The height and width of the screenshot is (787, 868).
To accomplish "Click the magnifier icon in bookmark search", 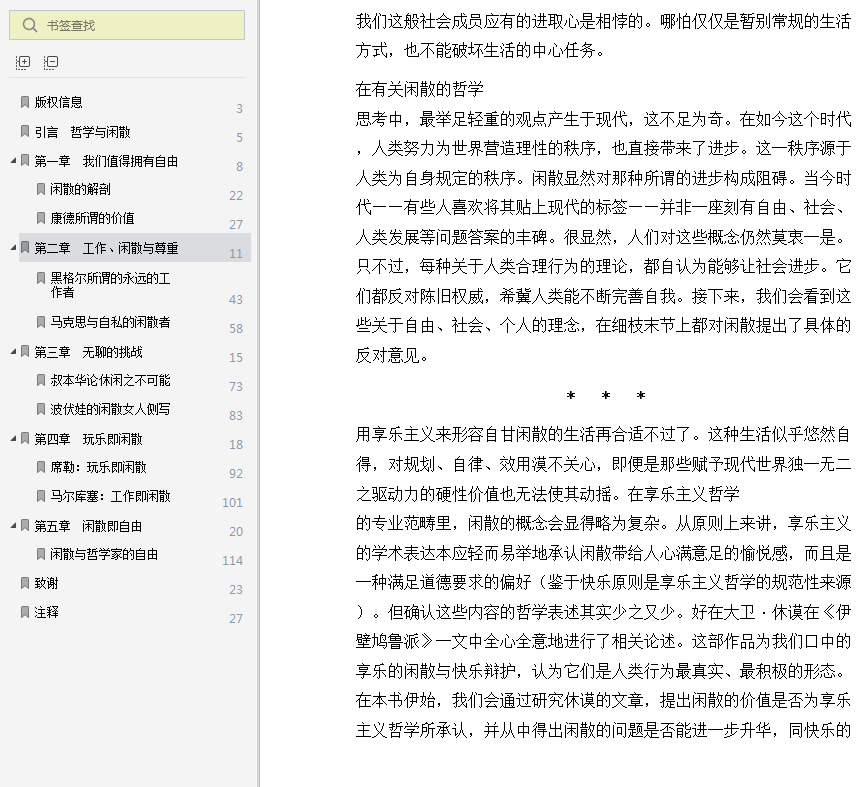I will (29, 25).
